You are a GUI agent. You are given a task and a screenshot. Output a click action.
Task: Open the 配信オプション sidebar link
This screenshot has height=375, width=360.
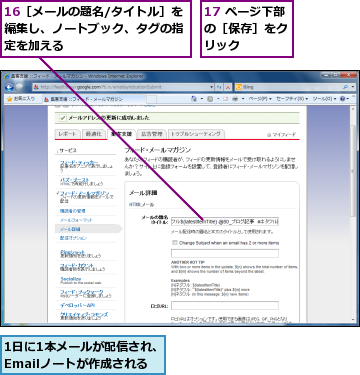(73, 238)
